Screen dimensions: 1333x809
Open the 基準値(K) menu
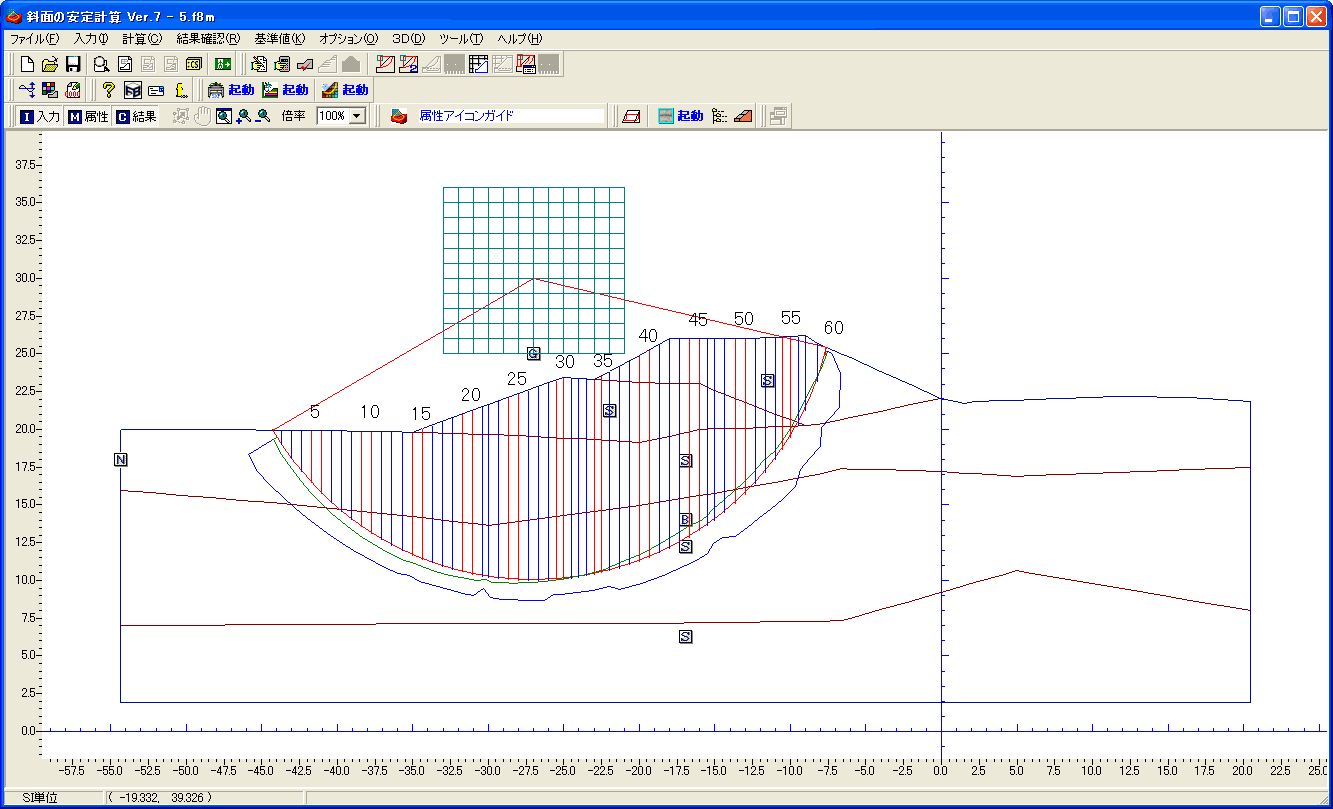[280, 38]
